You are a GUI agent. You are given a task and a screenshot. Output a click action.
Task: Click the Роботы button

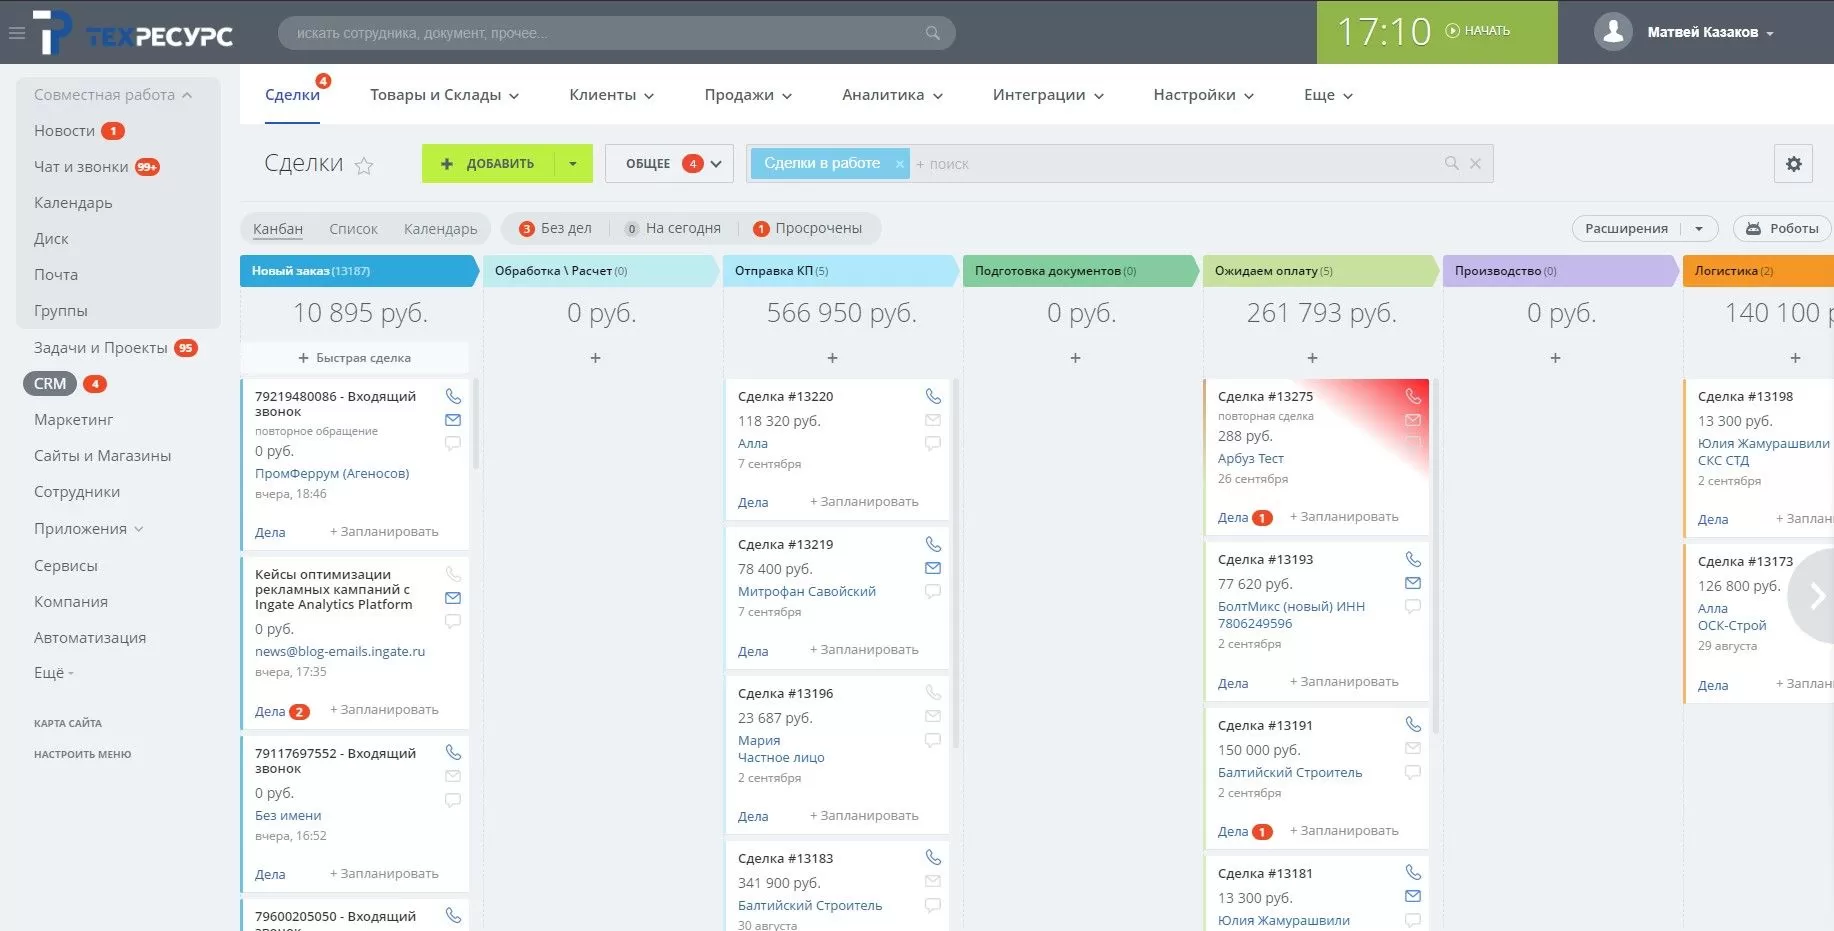(x=1782, y=229)
